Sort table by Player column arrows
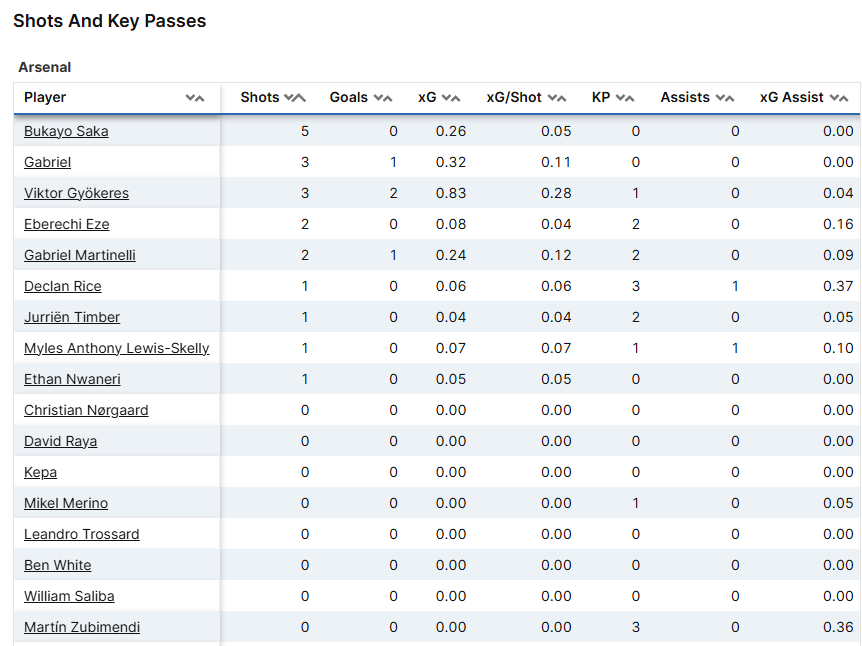 click(x=195, y=98)
